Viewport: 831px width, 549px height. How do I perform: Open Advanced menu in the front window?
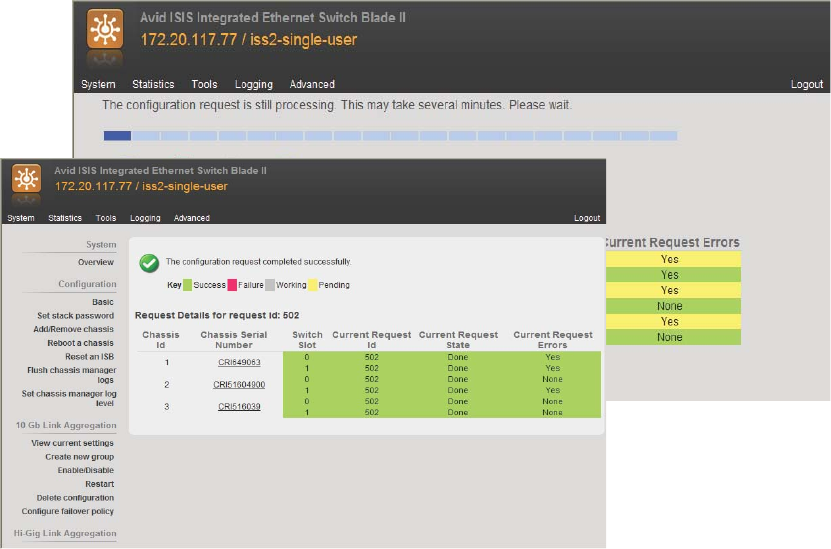point(192,218)
